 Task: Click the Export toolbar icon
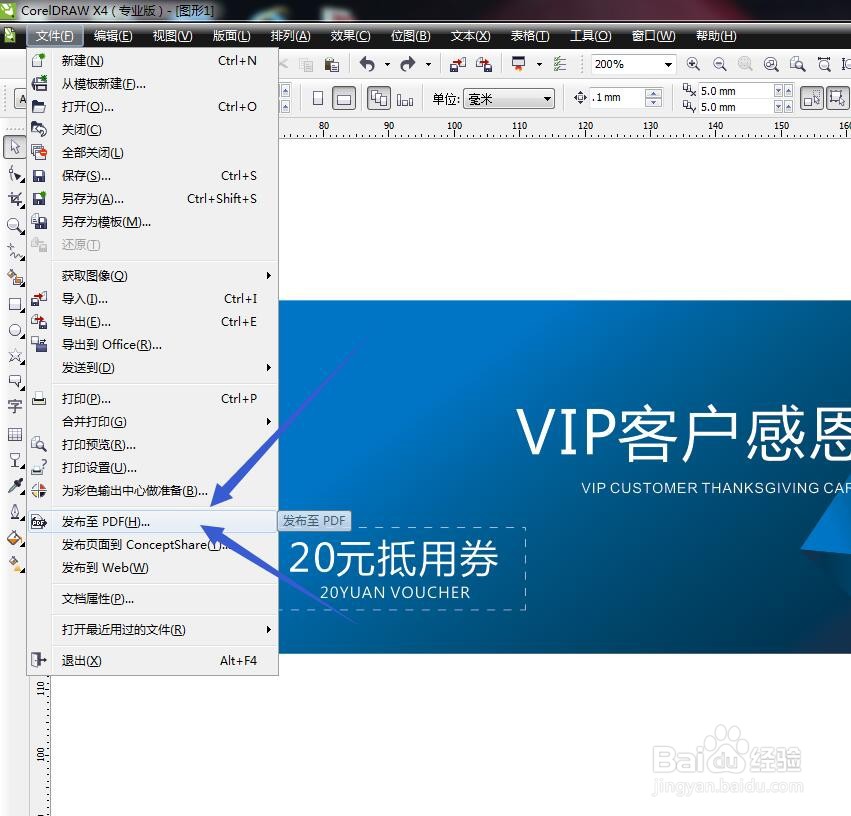(484, 65)
